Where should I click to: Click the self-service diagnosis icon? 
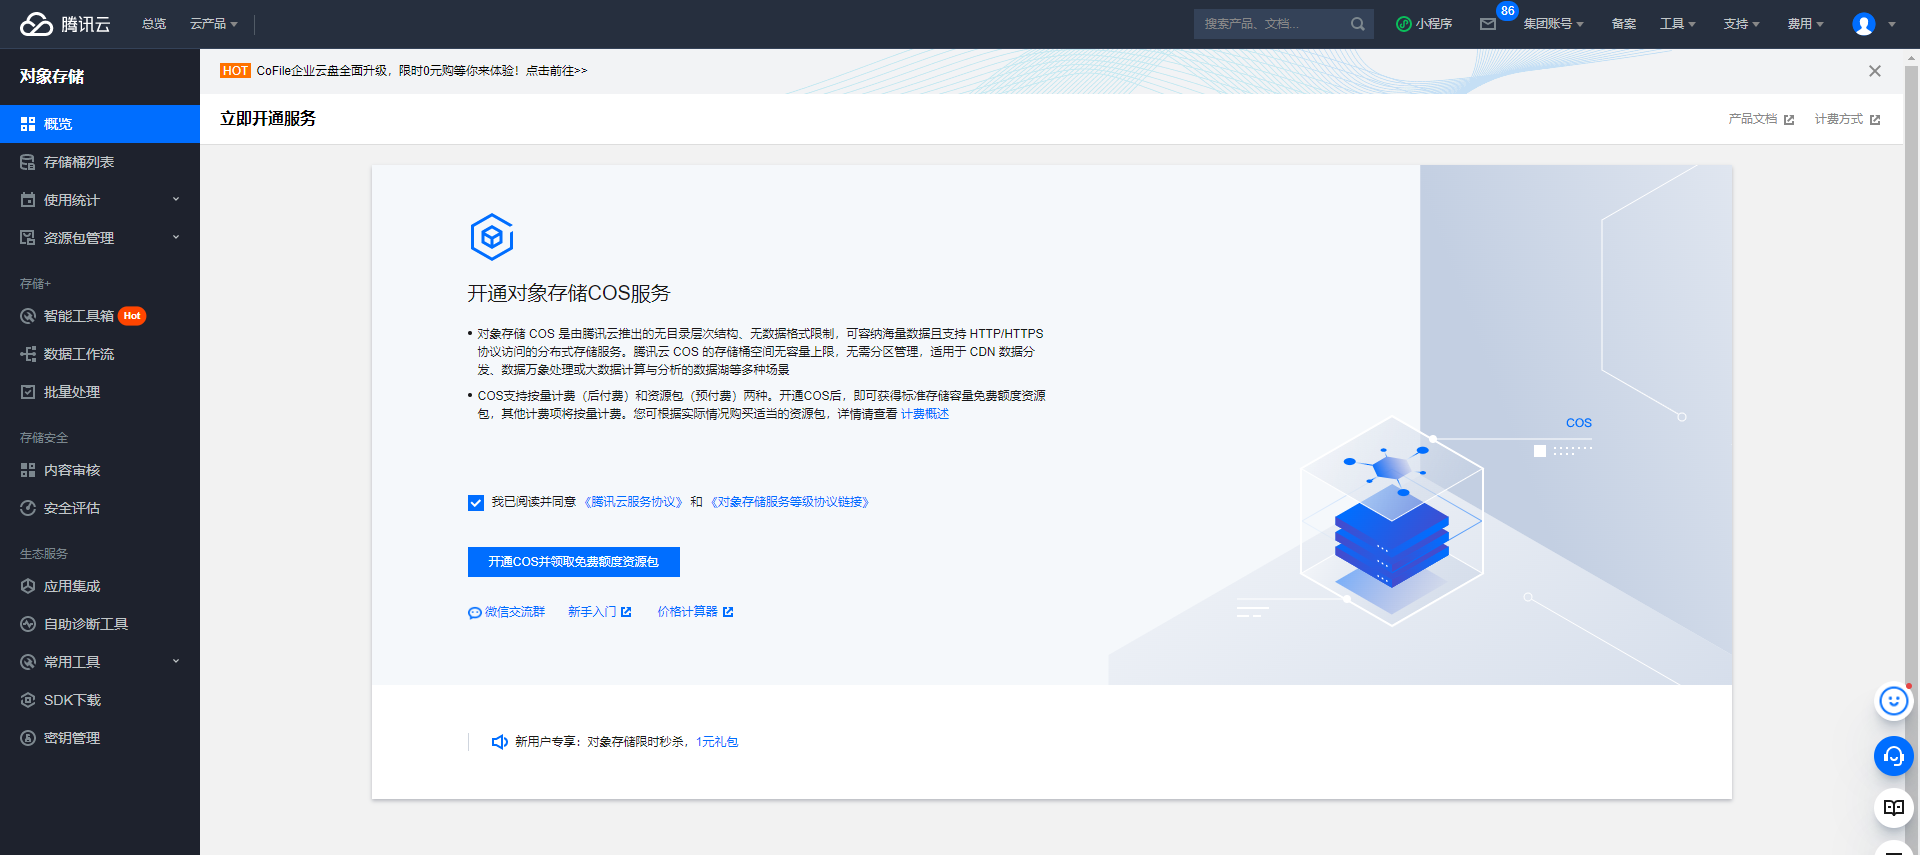pyautogui.click(x=28, y=624)
